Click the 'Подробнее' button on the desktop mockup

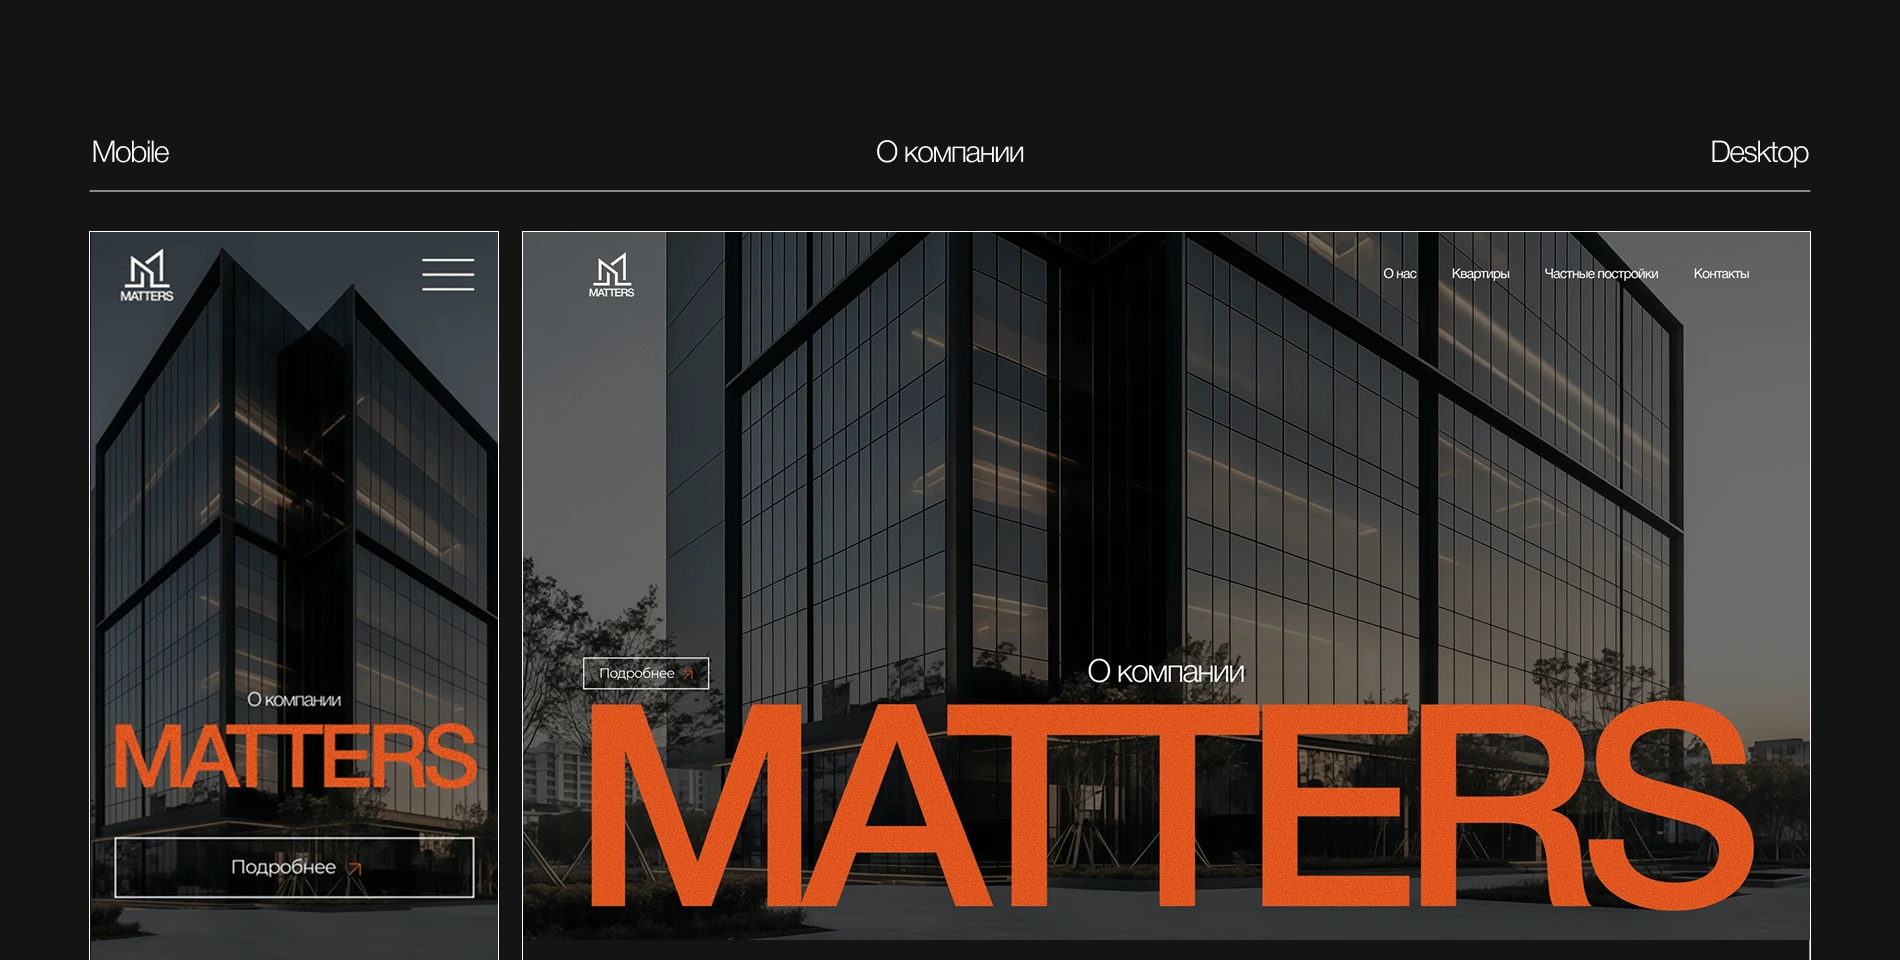click(x=644, y=672)
